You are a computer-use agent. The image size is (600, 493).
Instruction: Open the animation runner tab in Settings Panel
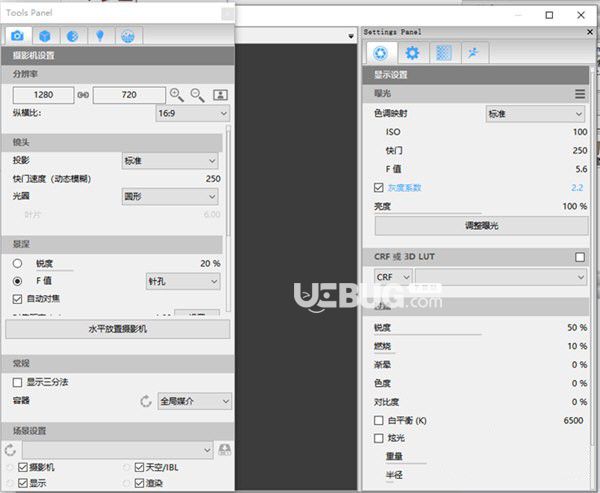(474, 53)
